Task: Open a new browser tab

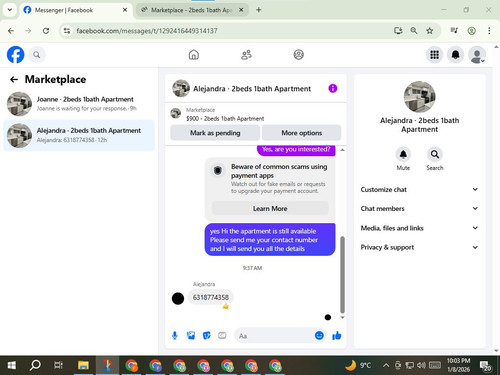Action: (259, 10)
